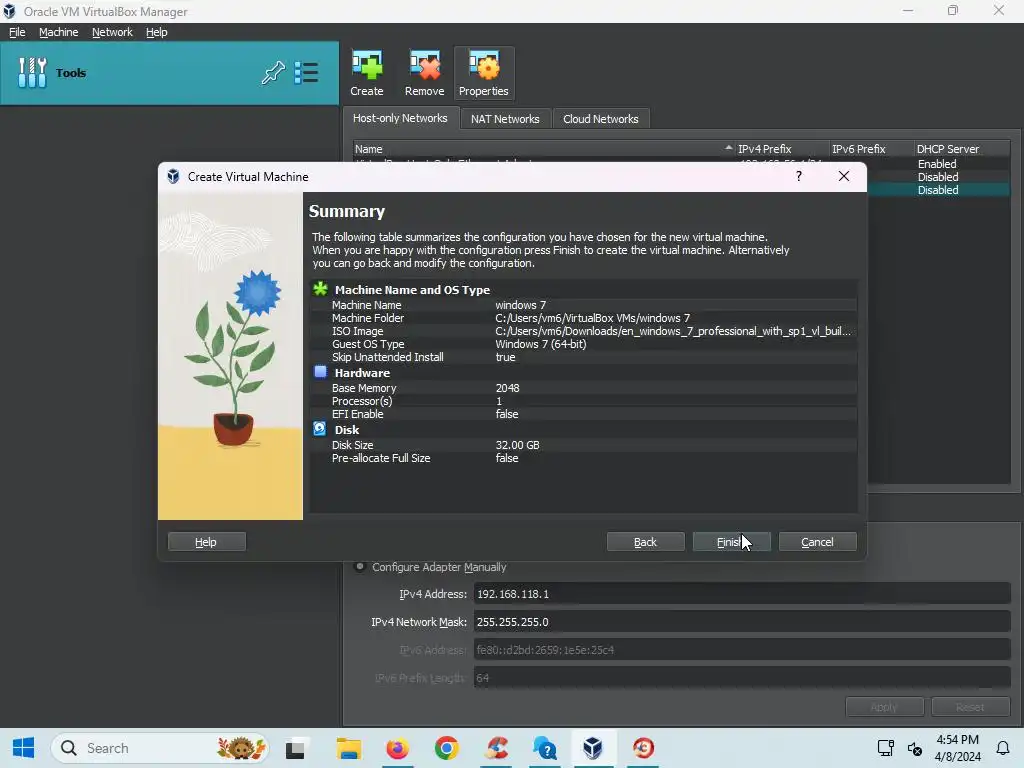The image size is (1024, 768).
Task: Click the IPv4 Network Mask field
Action: [742, 622]
